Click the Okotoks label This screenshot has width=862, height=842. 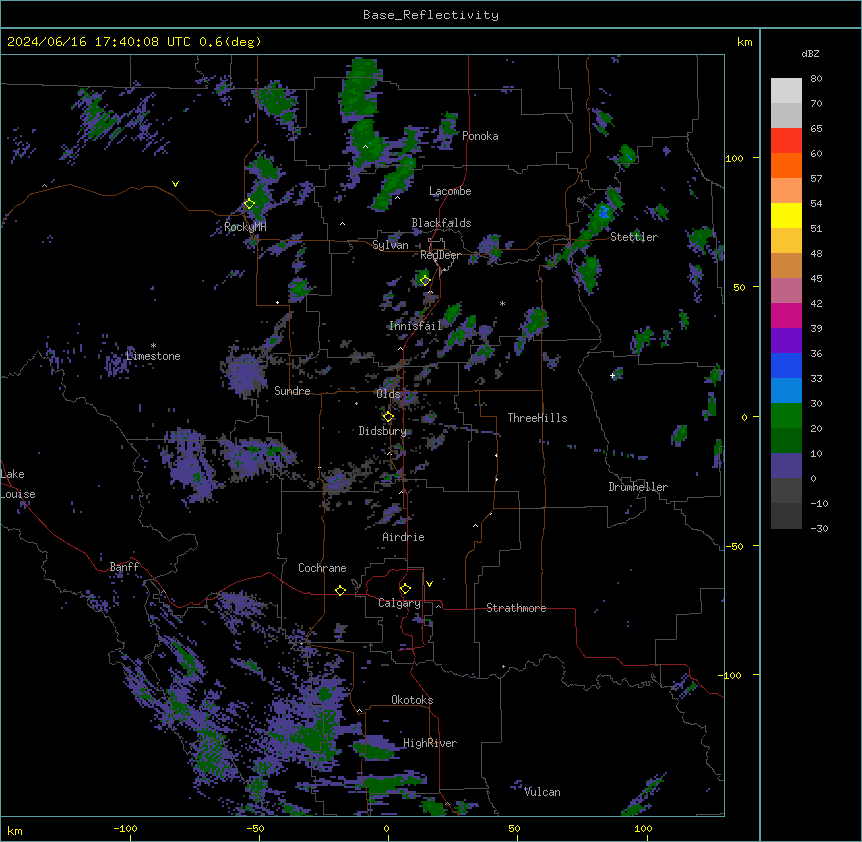[412, 700]
